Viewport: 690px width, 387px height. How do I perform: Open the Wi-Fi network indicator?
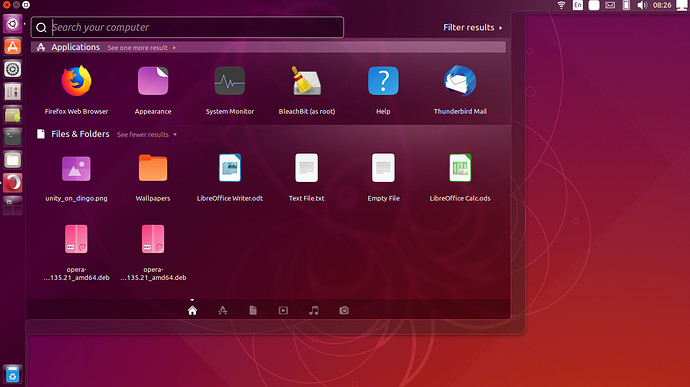click(561, 5)
